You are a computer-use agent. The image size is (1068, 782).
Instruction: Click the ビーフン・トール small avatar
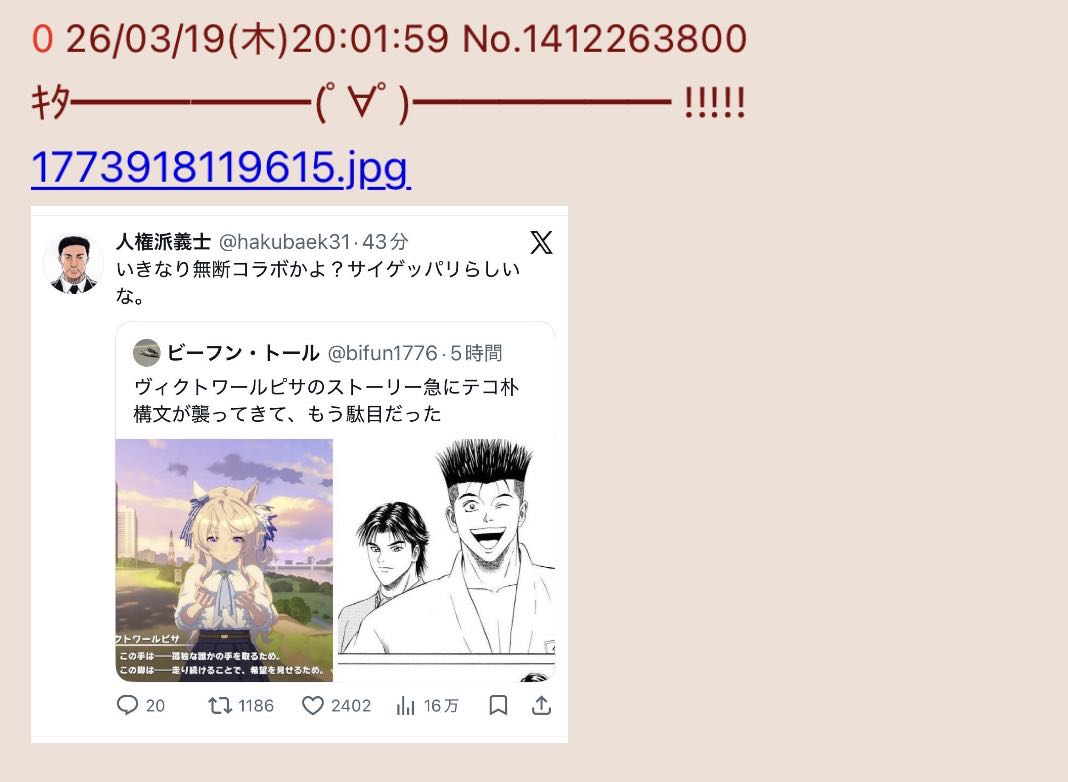(x=146, y=353)
